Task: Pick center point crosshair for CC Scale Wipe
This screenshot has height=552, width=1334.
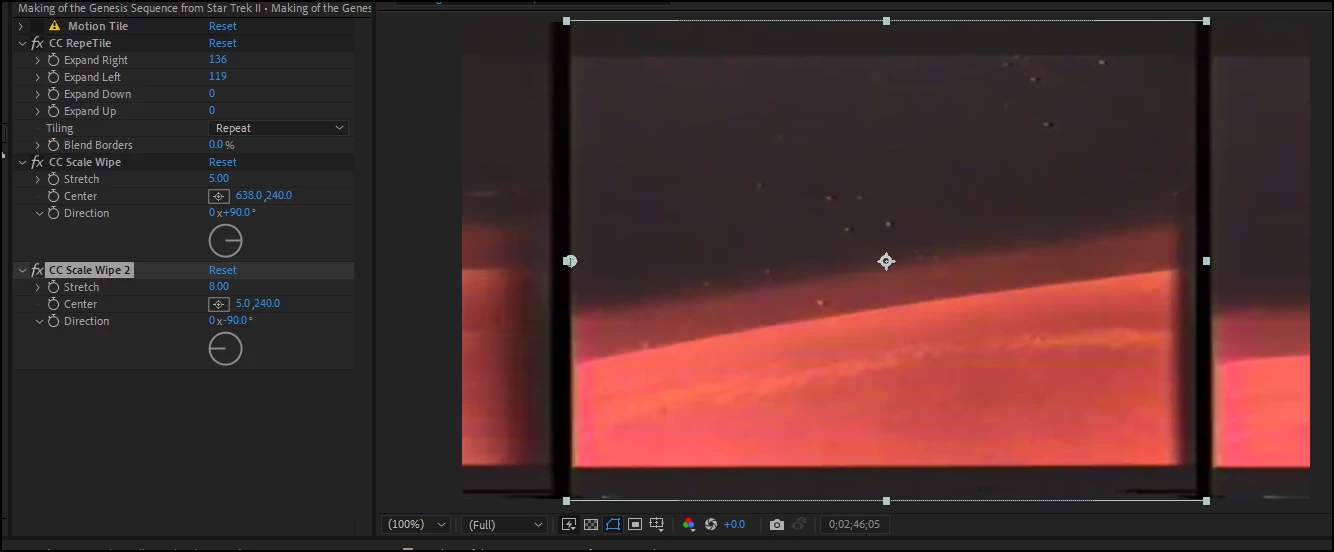Action: pos(219,196)
